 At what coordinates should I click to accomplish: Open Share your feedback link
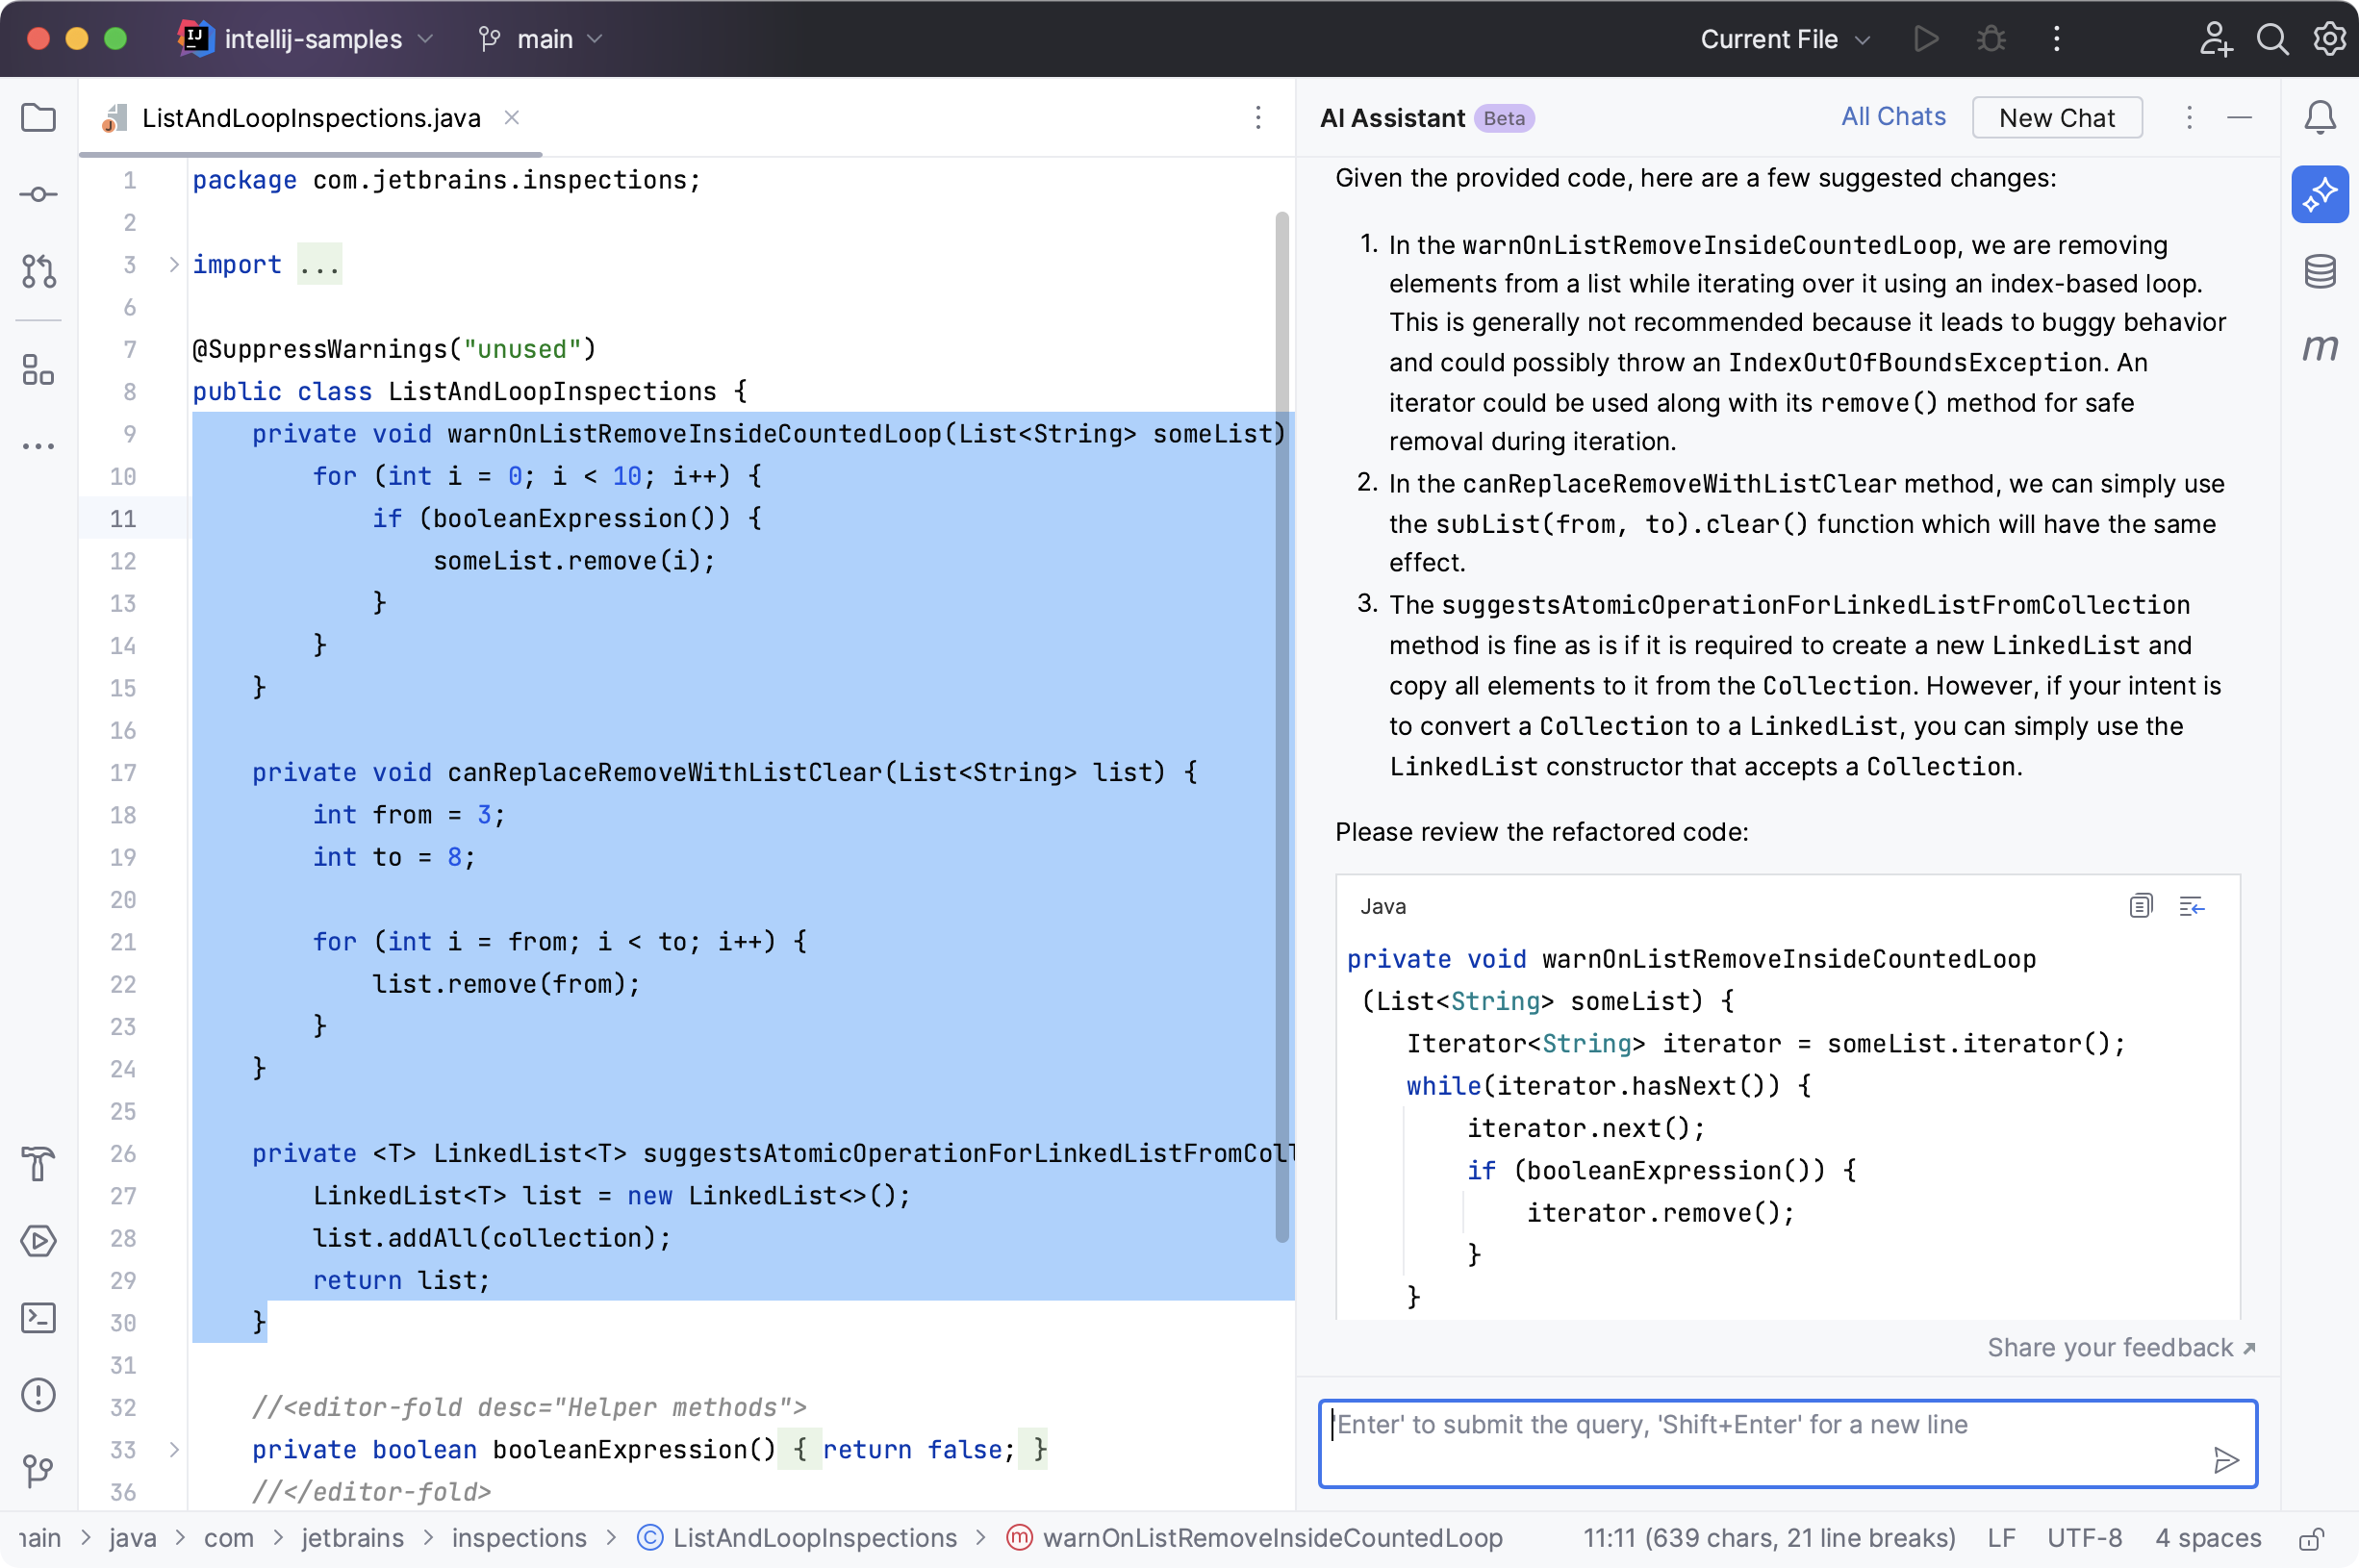[x=2121, y=1347]
